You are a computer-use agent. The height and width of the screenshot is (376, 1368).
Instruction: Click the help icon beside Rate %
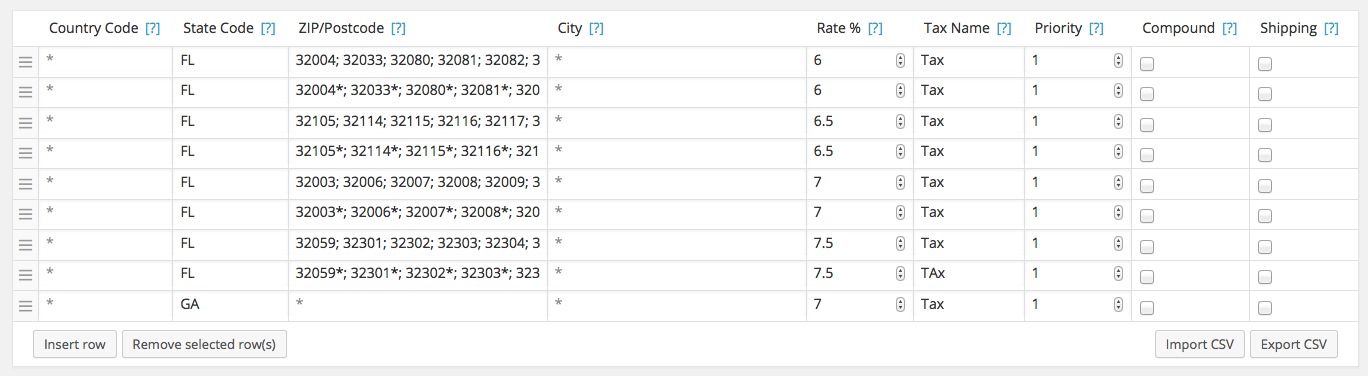click(875, 29)
